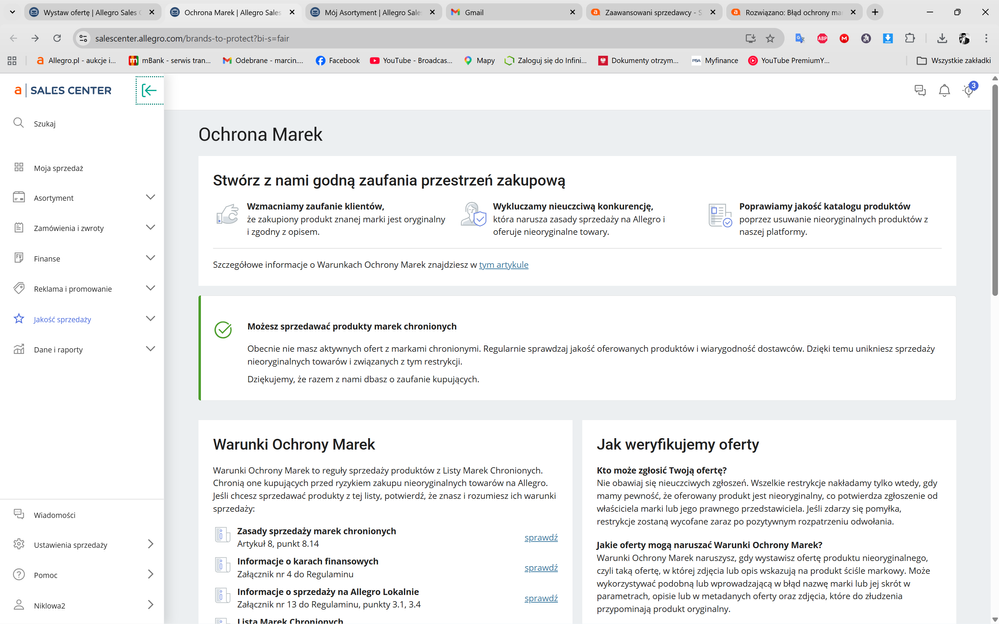The image size is (999, 624).
Task: Click the Reklama i promowanie tag icon
Action: (x=18, y=288)
